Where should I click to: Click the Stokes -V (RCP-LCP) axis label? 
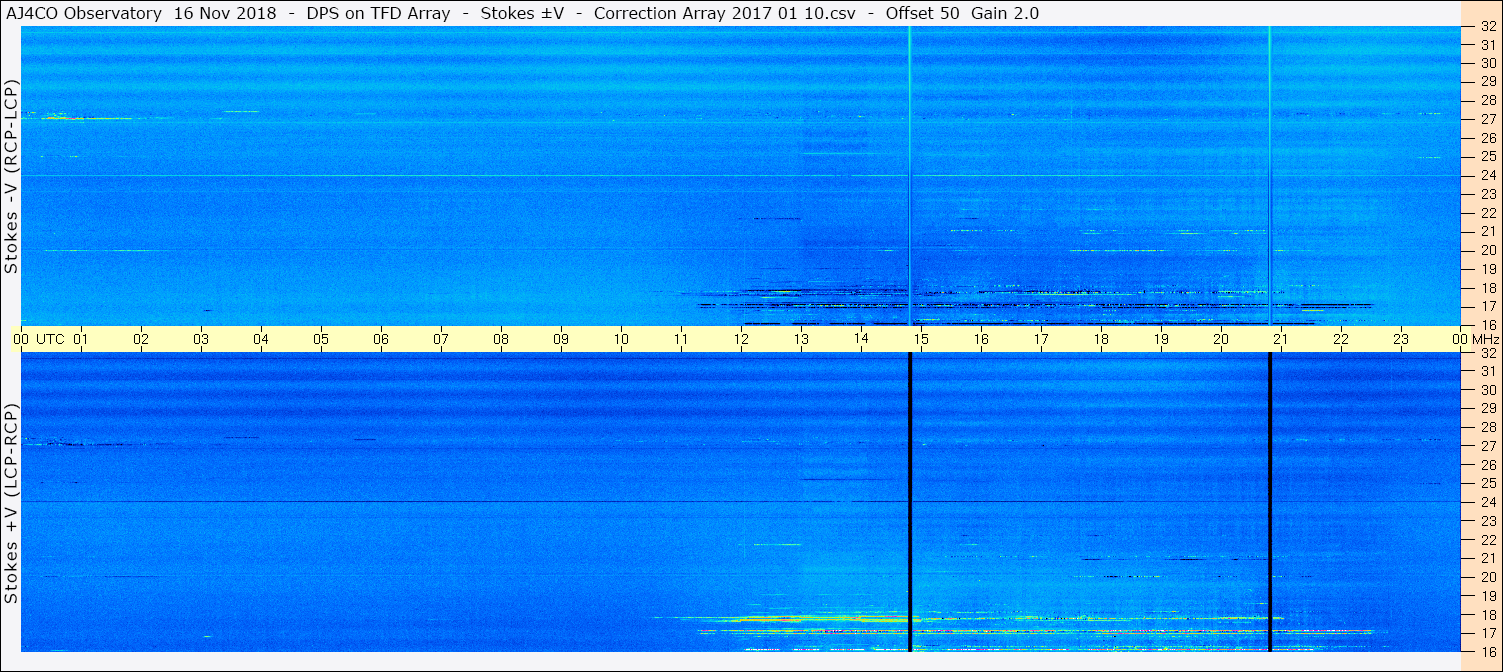(11, 176)
